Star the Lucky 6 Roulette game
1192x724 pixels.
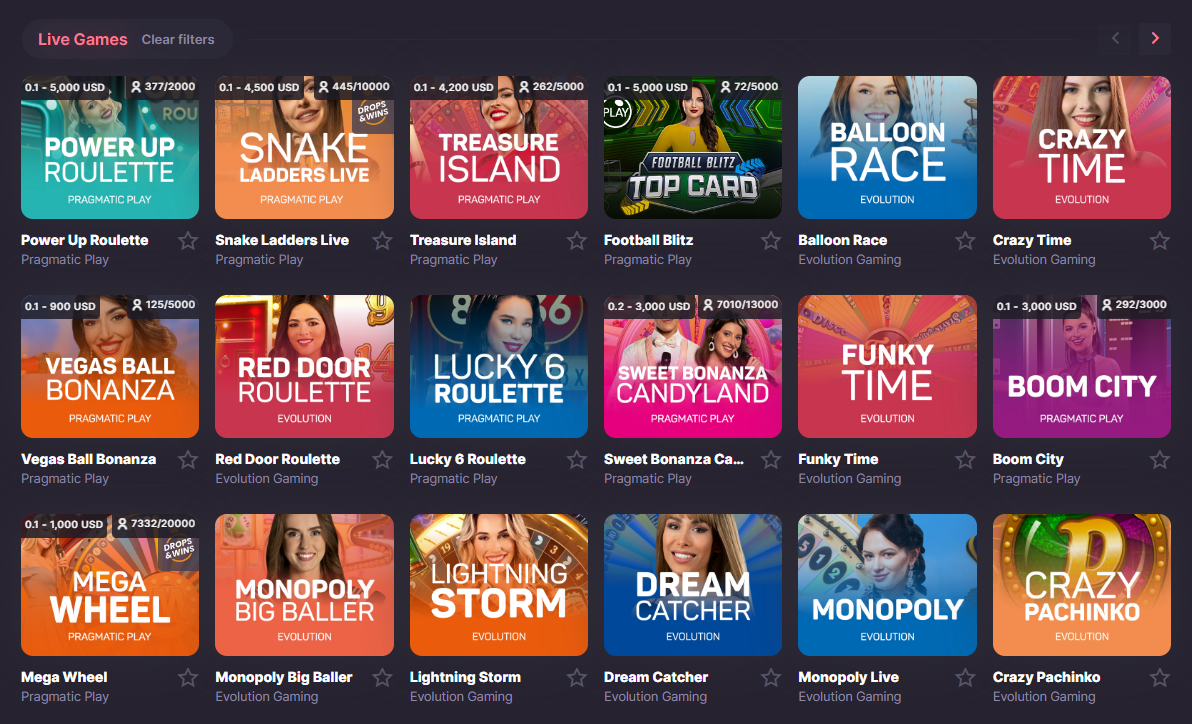pos(577,459)
